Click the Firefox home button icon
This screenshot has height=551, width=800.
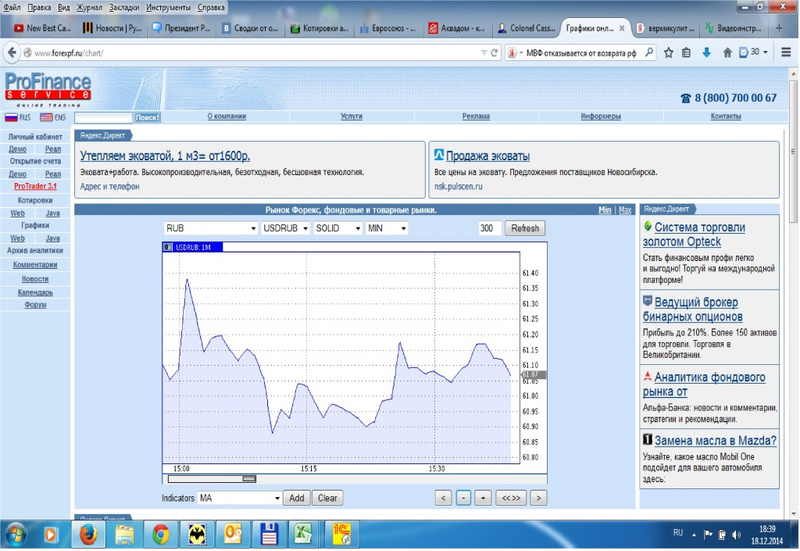729,52
